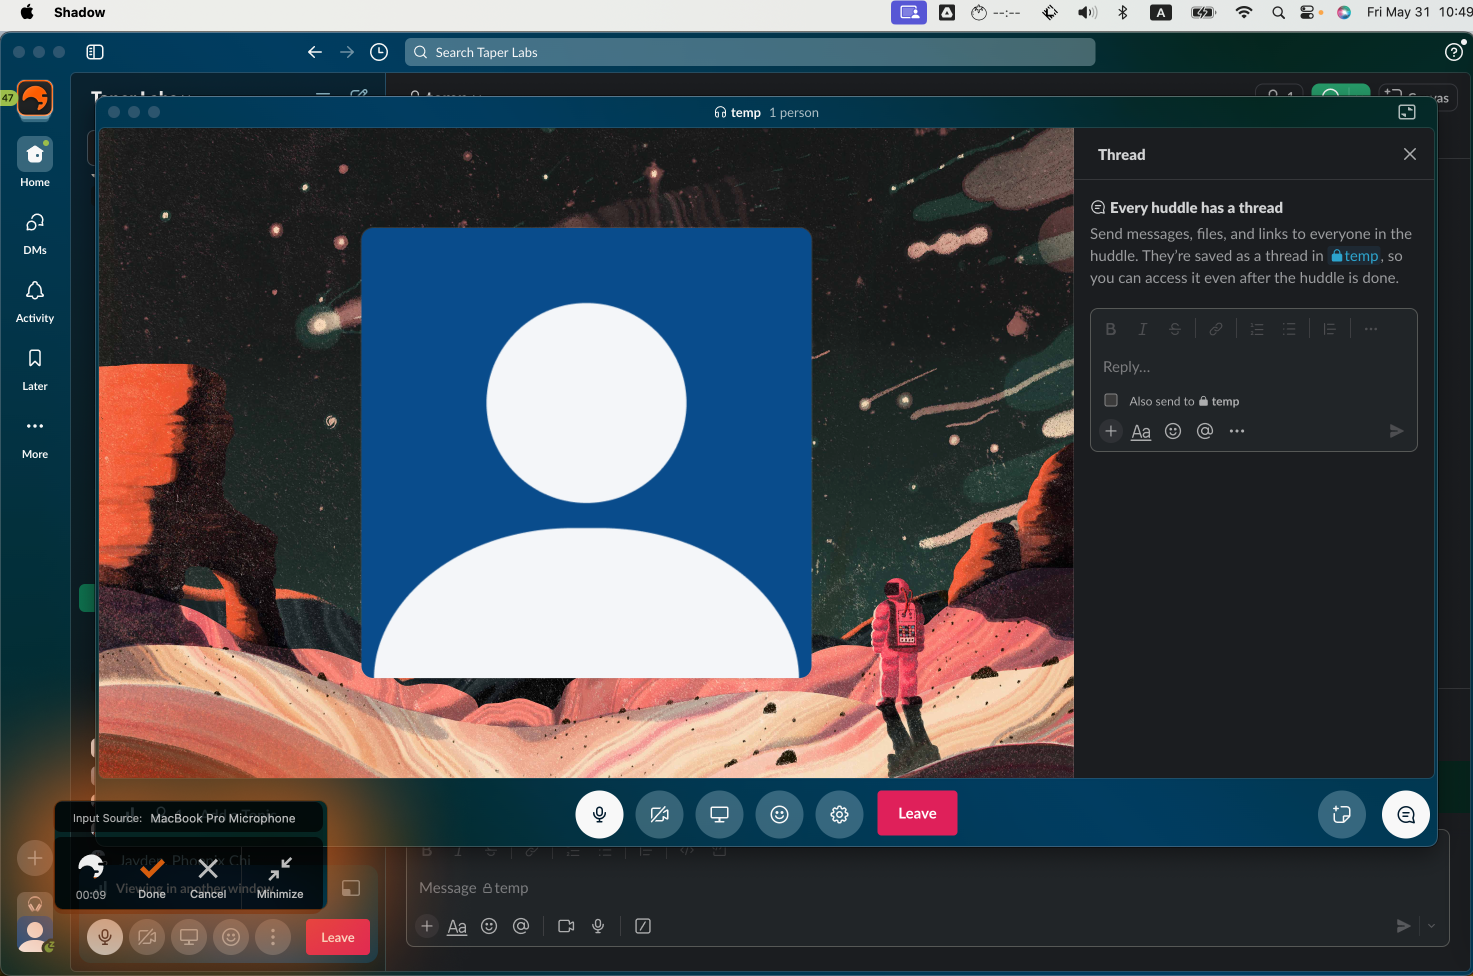Toggle bold formatting in the thread reply toolbar
The image size is (1473, 976).
click(1110, 328)
